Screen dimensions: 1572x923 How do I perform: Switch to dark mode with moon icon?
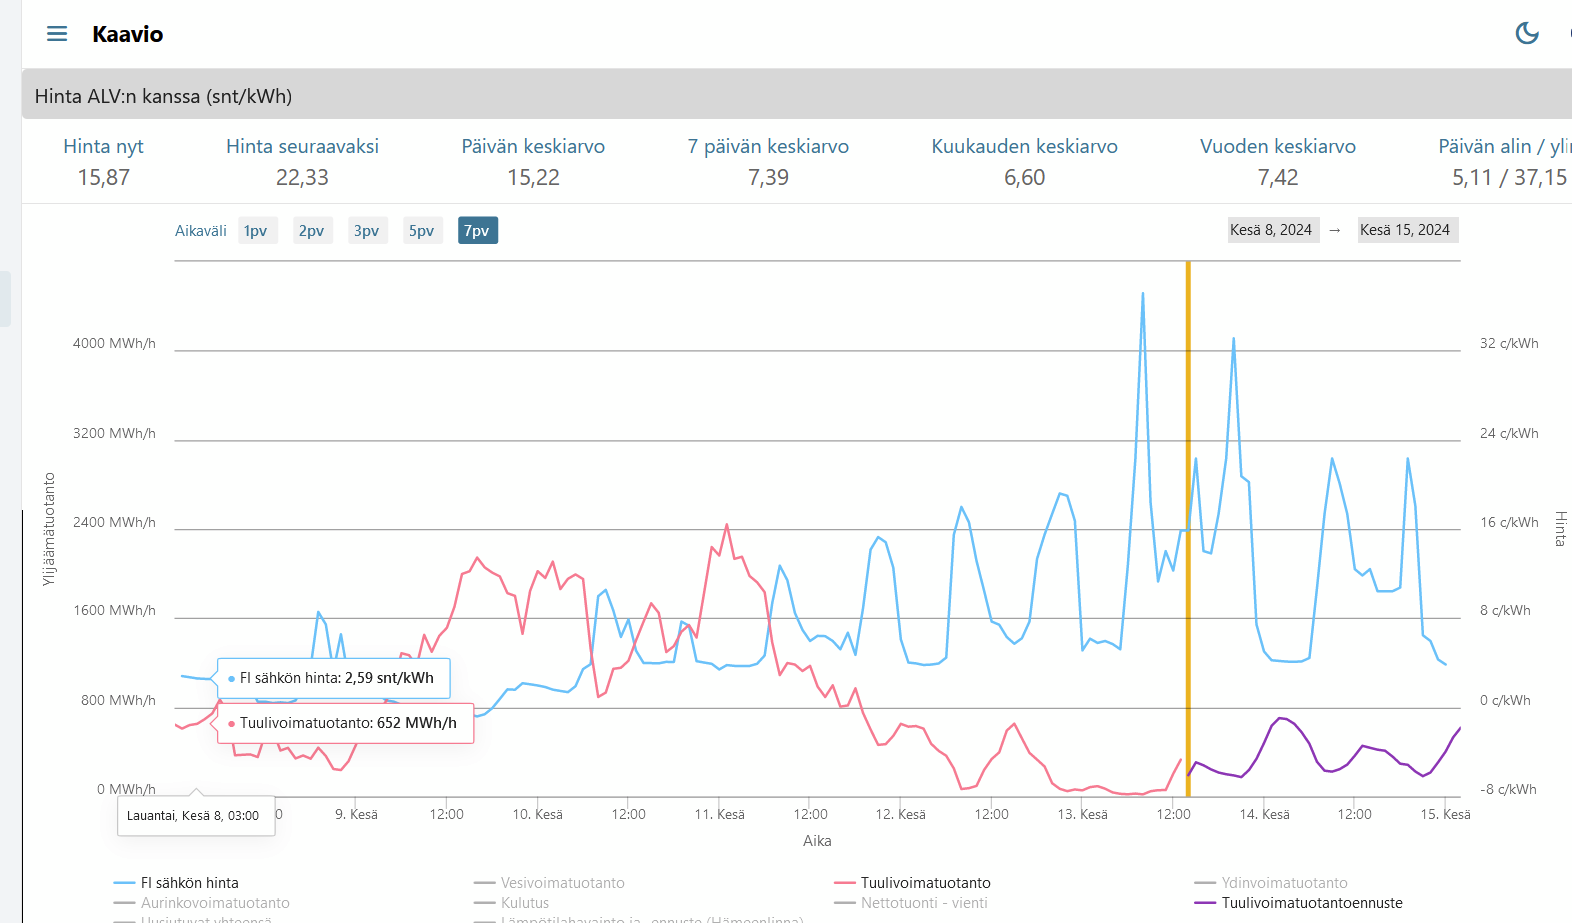1527,33
